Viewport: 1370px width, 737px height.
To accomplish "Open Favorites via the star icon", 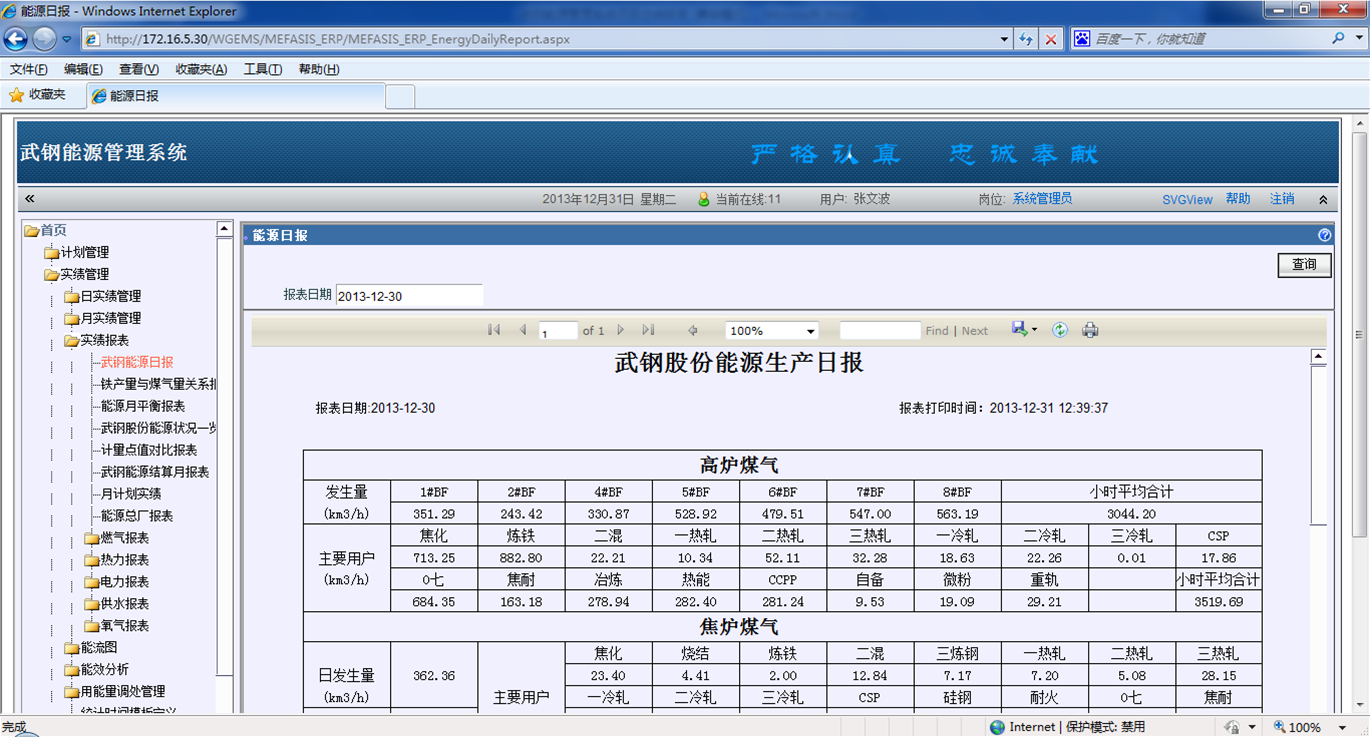I will coord(16,95).
